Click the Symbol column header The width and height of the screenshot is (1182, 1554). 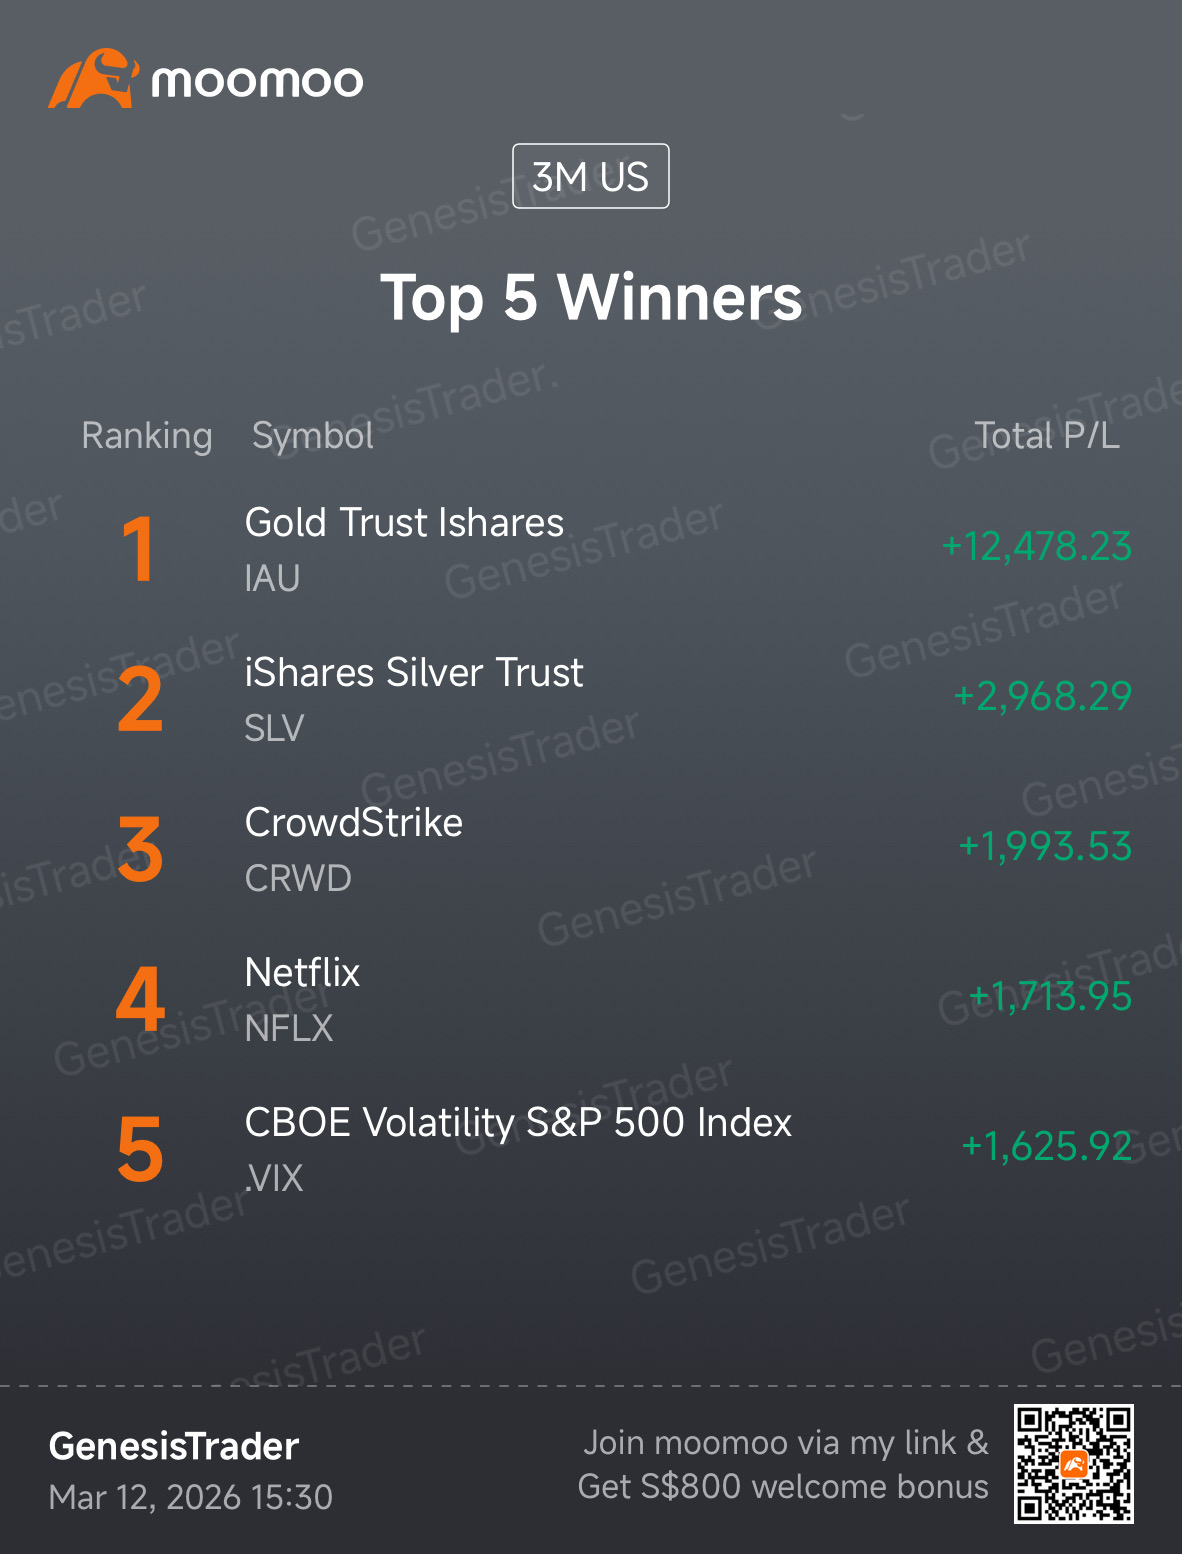click(x=313, y=436)
